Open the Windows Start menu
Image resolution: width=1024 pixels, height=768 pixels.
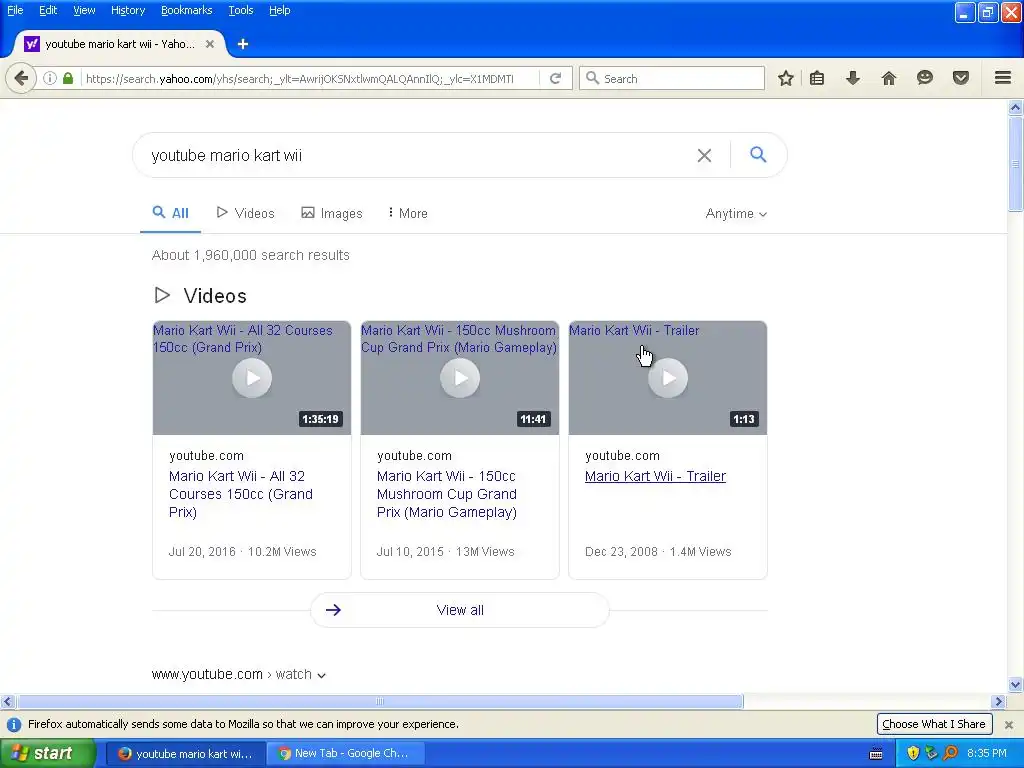47,754
